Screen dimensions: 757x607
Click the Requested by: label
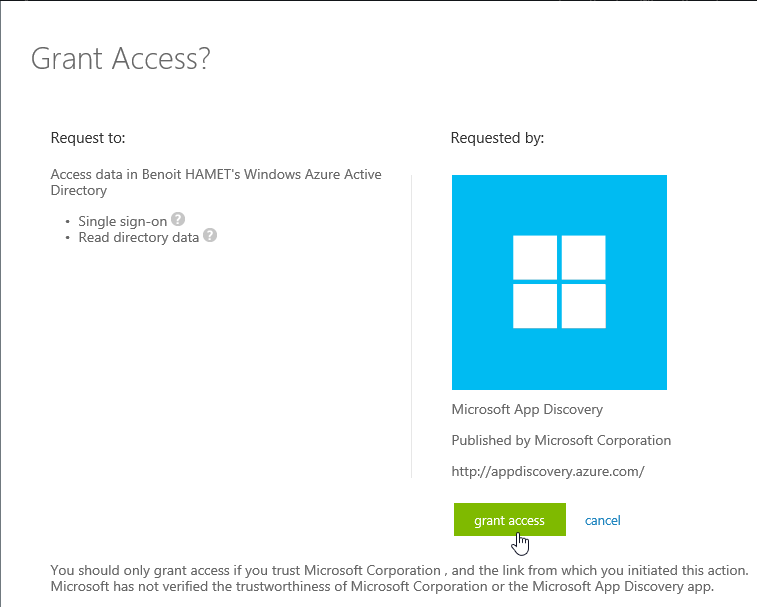pos(498,138)
